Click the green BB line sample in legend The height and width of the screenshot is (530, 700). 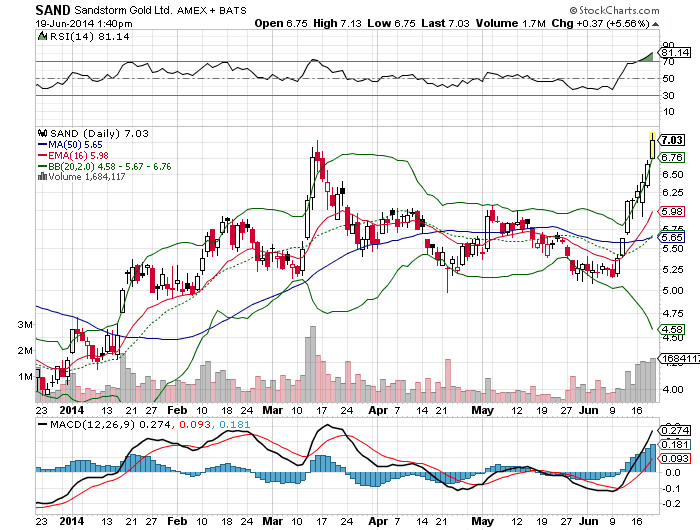43,166
